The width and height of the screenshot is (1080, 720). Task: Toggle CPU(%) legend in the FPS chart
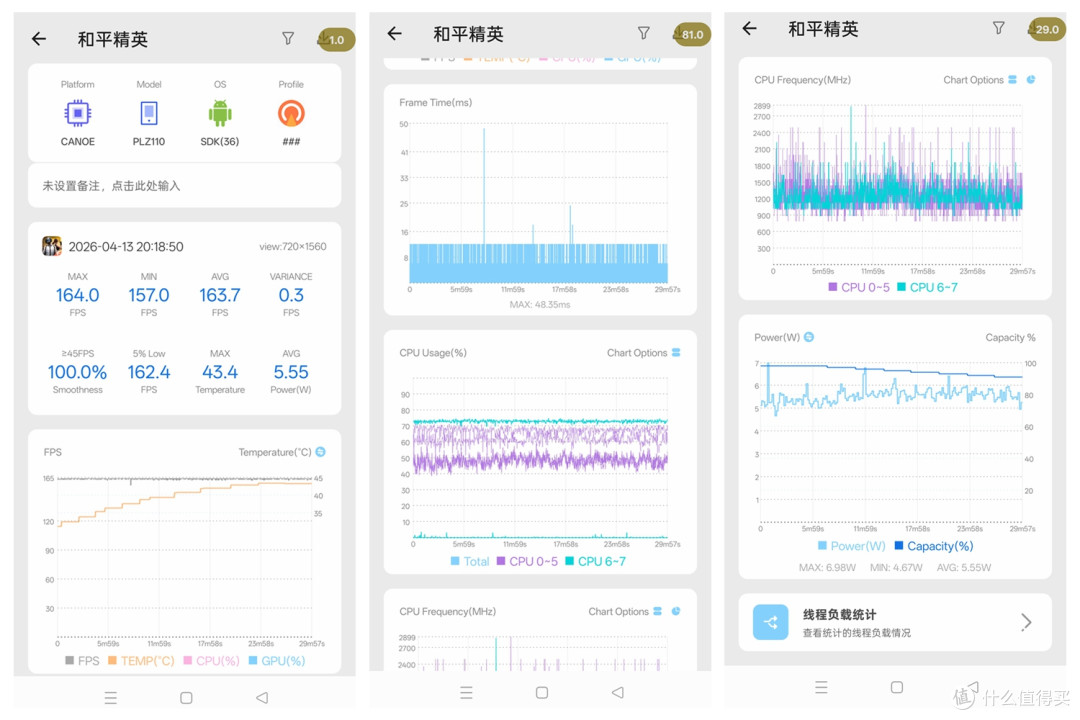pyautogui.click(x=211, y=661)
